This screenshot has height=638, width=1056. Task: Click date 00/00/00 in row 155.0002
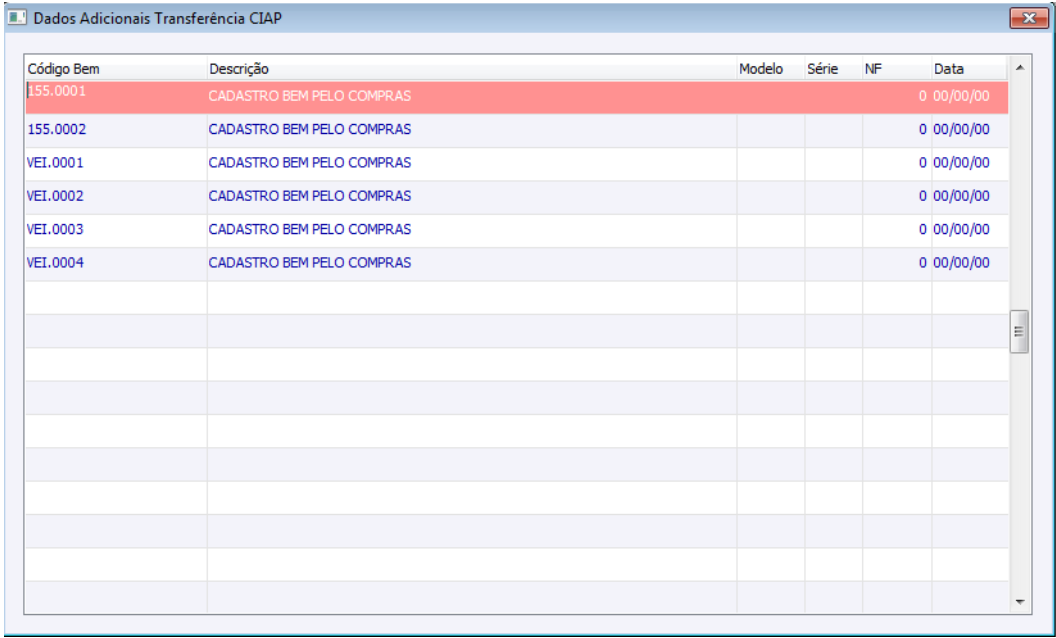tap(961, 129)
